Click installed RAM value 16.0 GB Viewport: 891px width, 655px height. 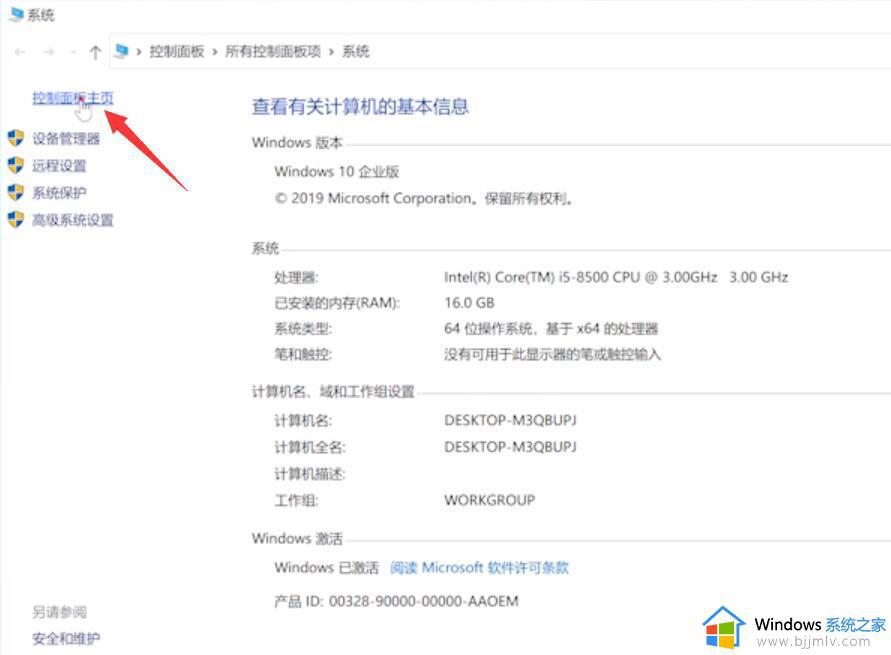[x=469, y=303]
